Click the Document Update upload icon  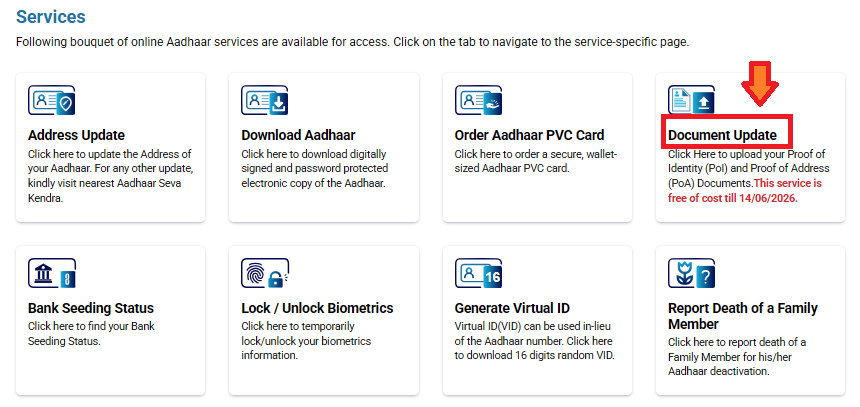(691, 102)
